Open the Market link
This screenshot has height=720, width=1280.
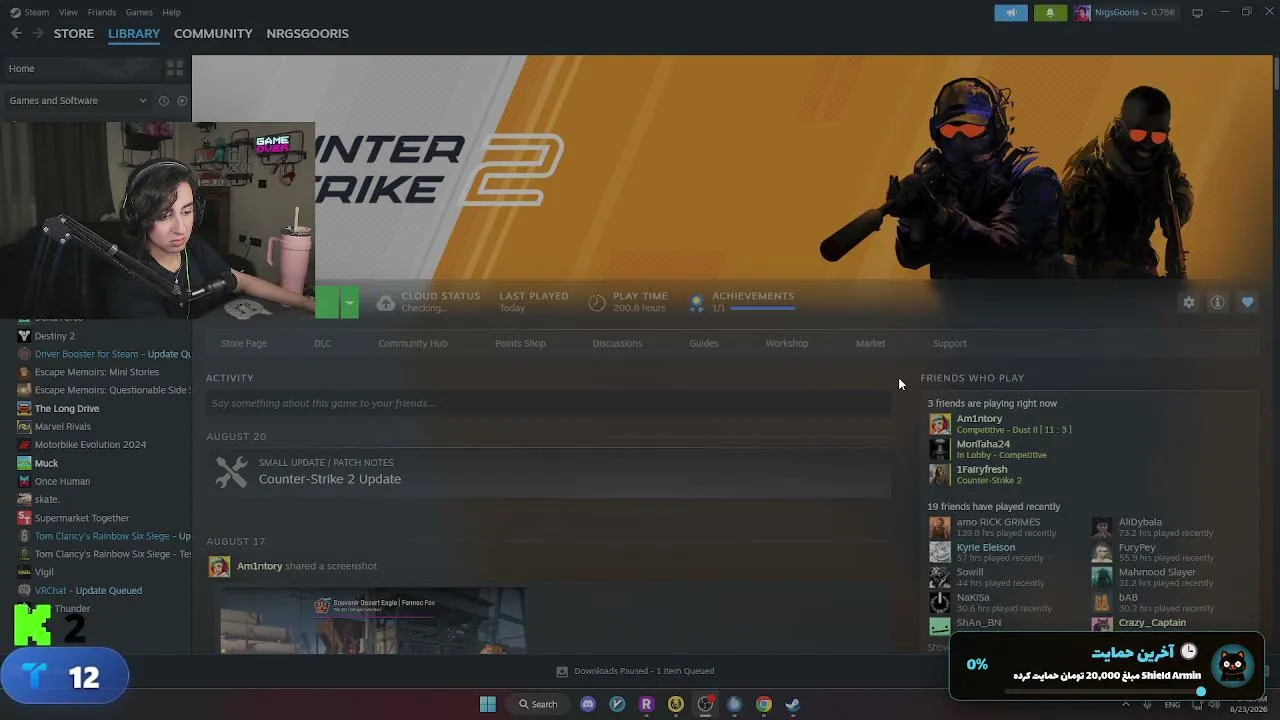pyautogui.click(x=871, y=343)
